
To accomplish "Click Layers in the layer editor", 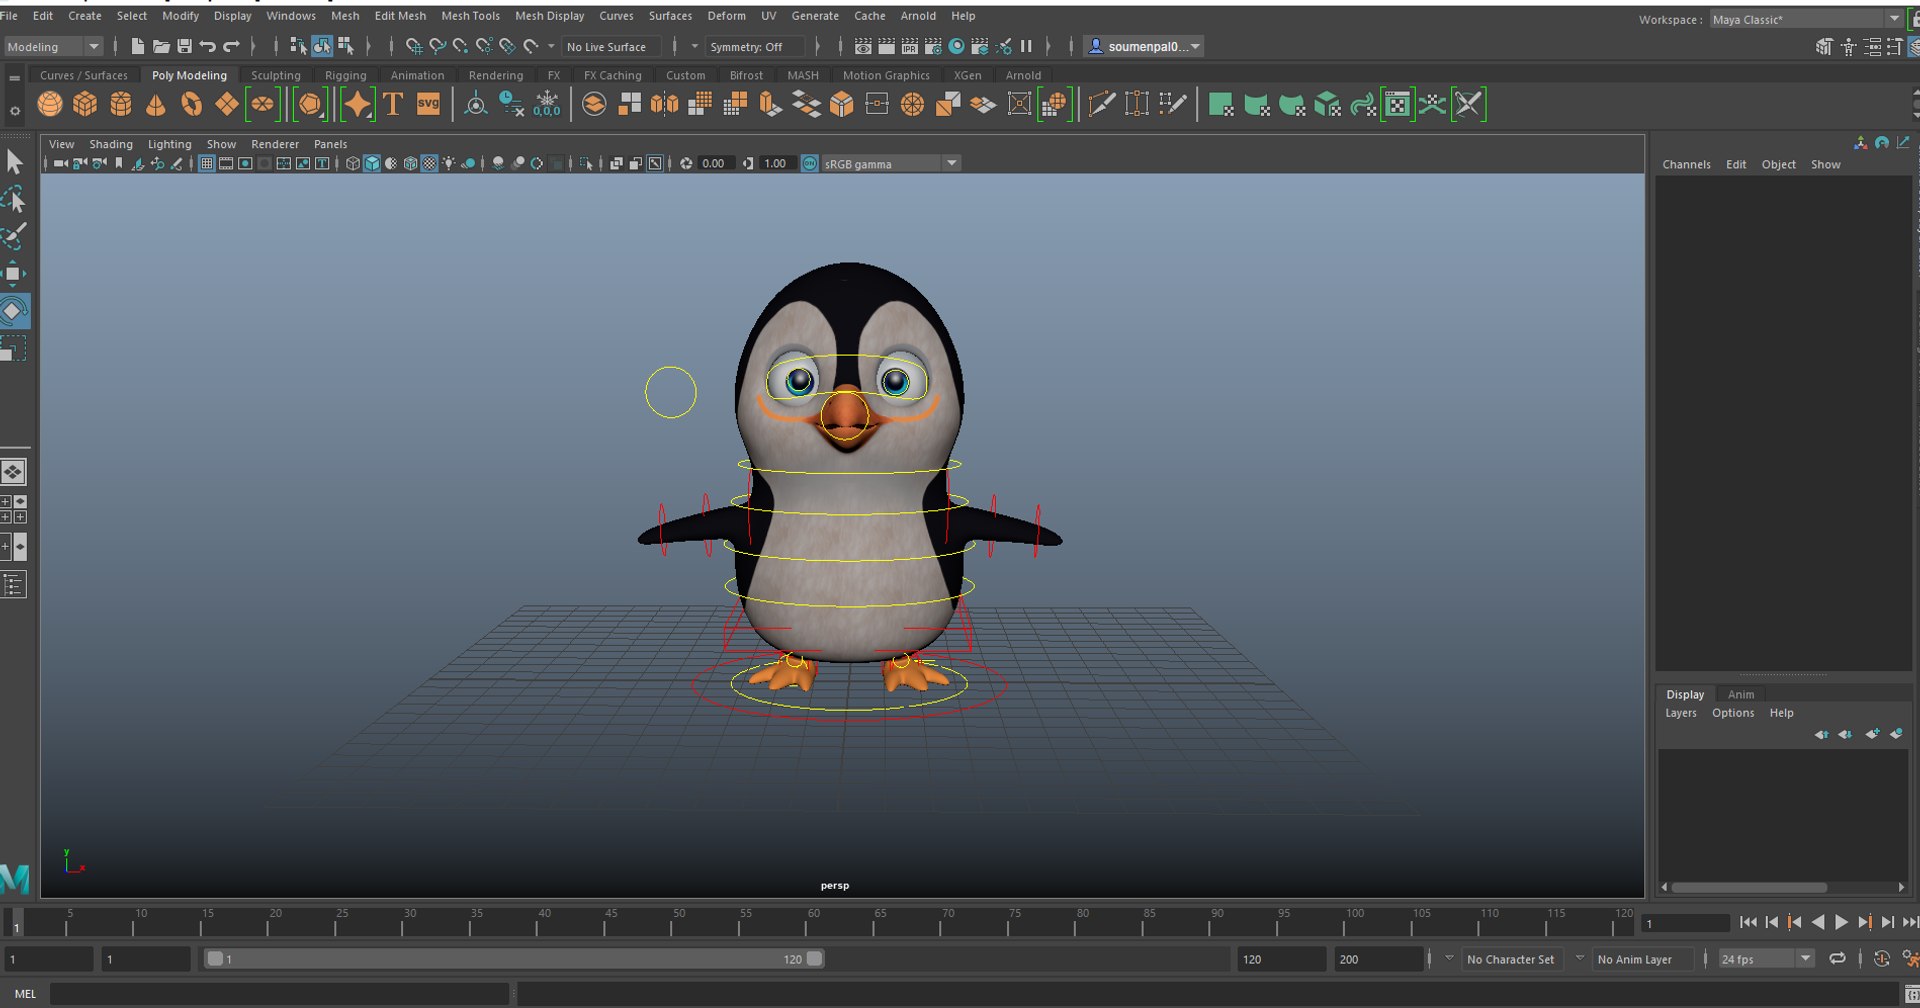I will tap(1680, 713).
